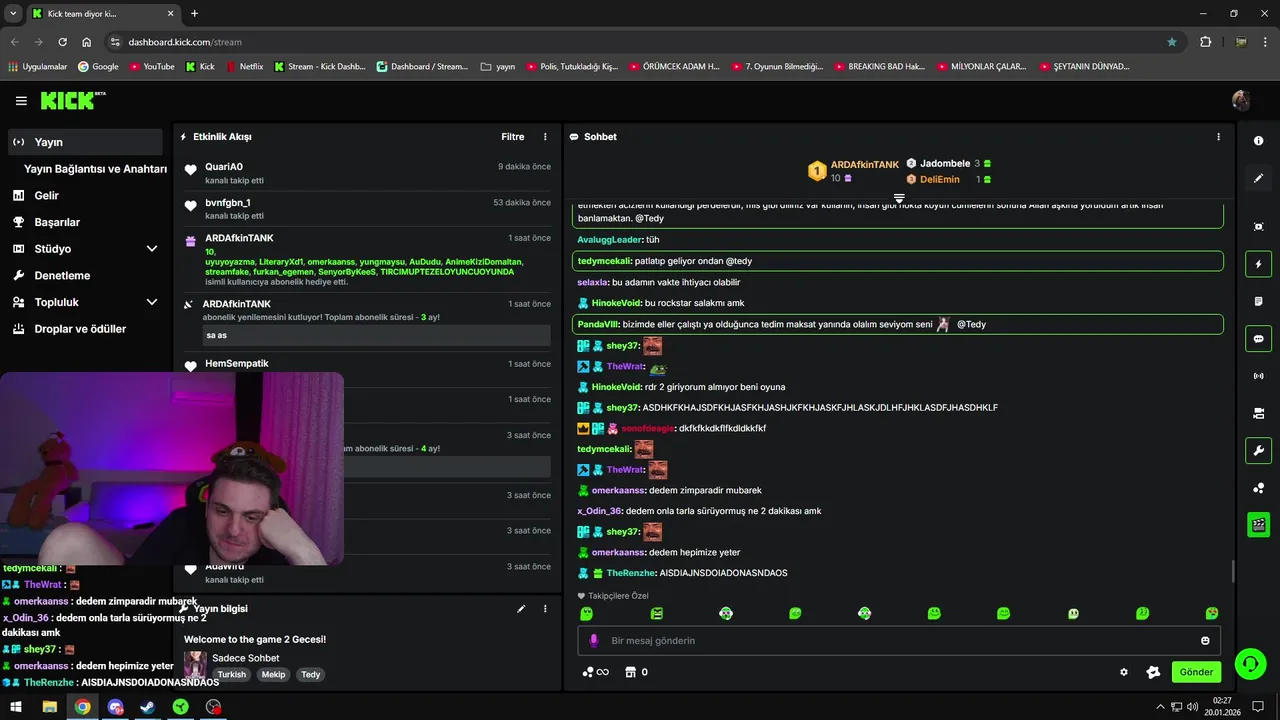Click the purple microphone icon in message box
The height and width of the screenshot is (720, 1280).
(x=593, y=640)
